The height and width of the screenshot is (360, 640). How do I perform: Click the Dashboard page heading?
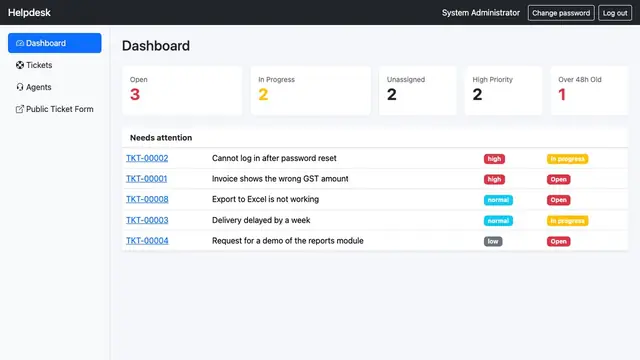[156, 46]
